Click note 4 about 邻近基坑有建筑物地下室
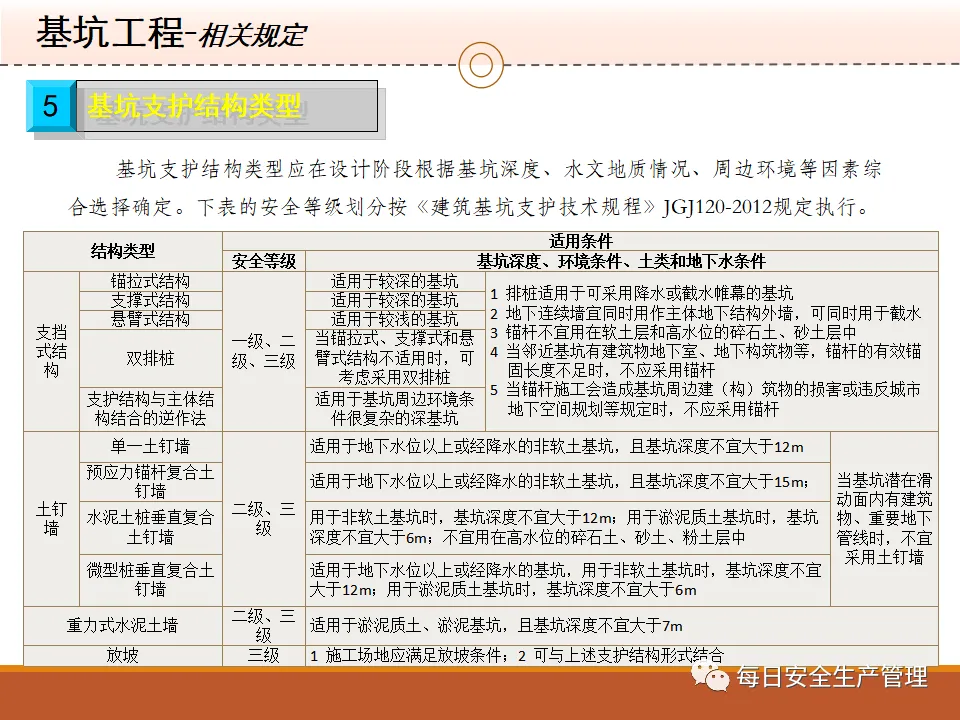 (705, 361)
